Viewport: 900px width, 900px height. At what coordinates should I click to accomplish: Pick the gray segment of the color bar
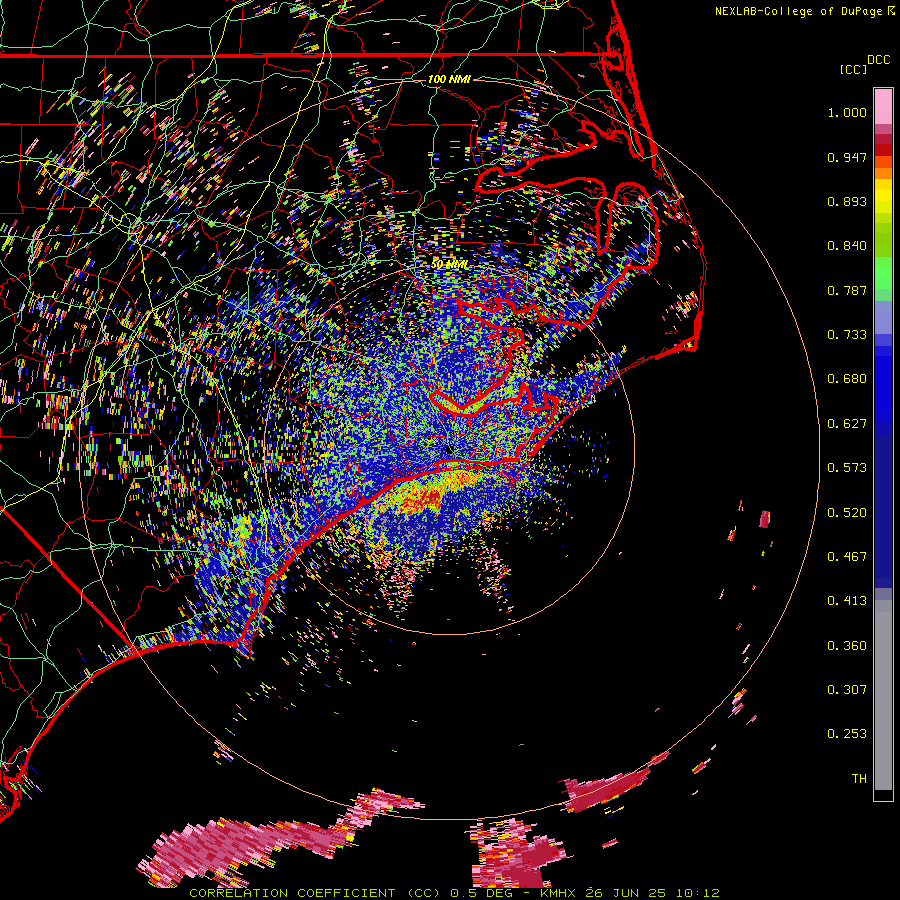click(x=883, y=695)
